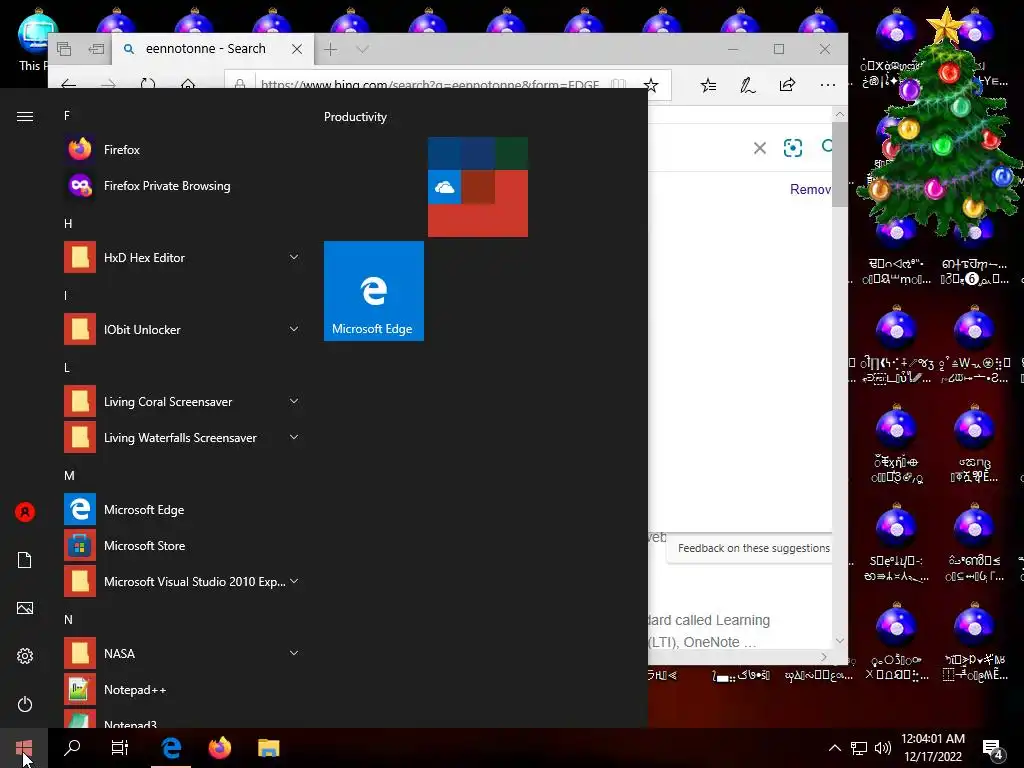The image size is (1024, 768).
Task: Click Feedback on these suggestions link
Action: click(x=754, y=548)
